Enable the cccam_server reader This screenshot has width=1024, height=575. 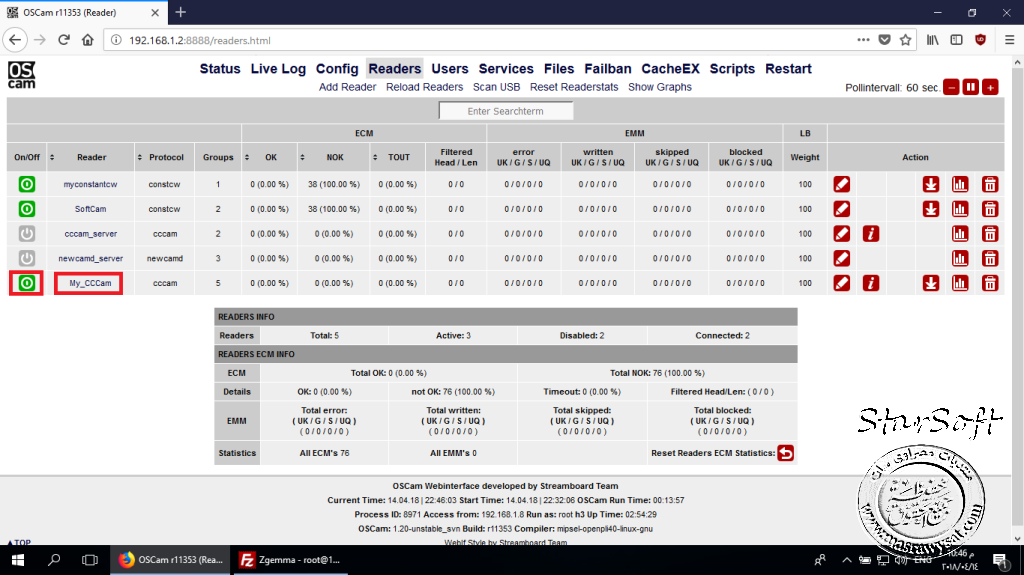tap(26, 234)
